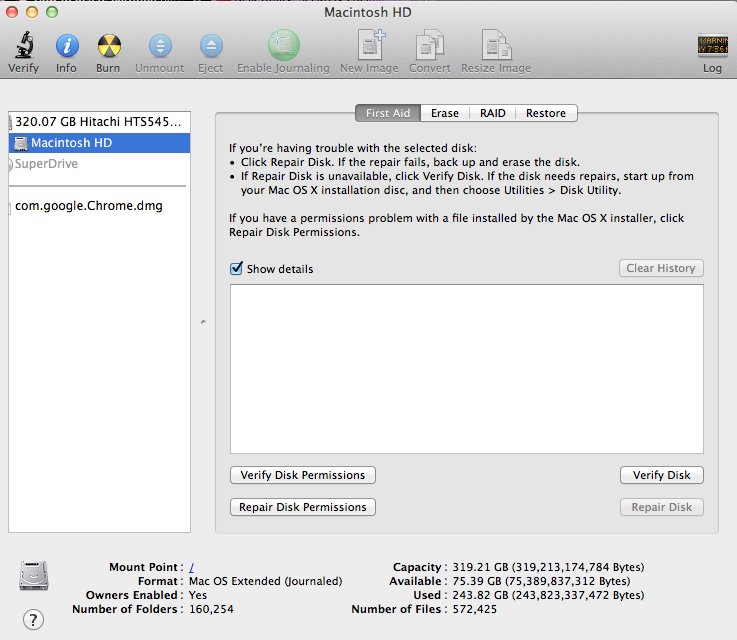Click the Capacity value 319.21 GB
Viewport: 737px width, 640px height.
pyautogui.click(x=548, y=567)
